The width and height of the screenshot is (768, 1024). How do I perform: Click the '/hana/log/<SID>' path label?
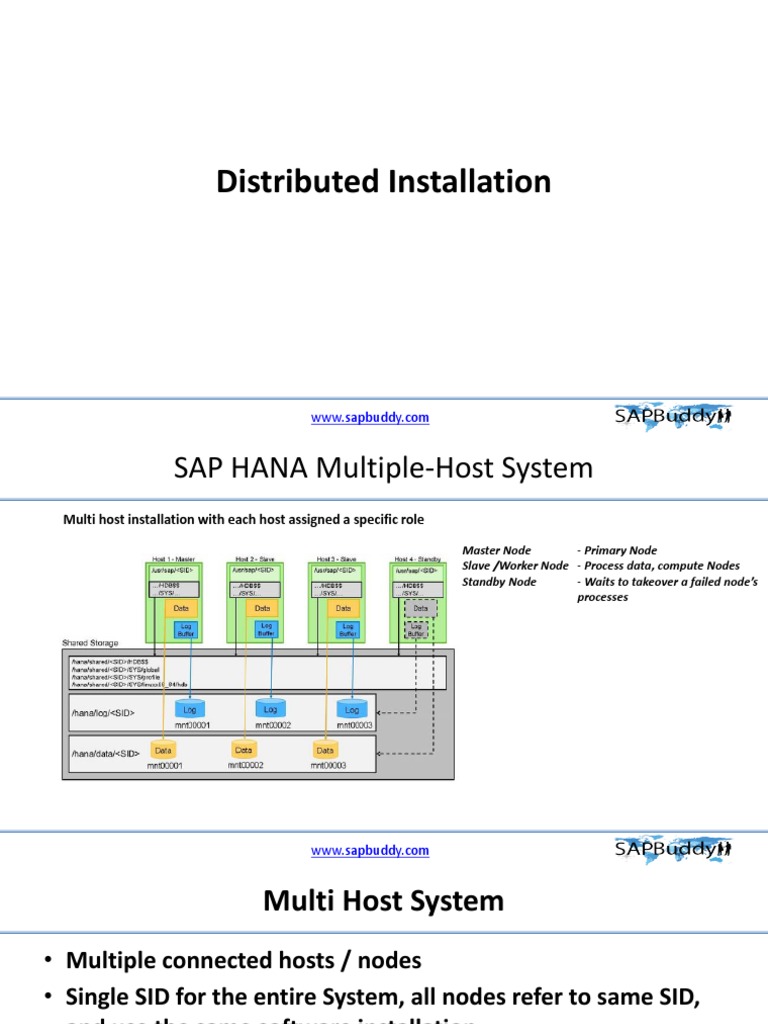pos(103,713)
